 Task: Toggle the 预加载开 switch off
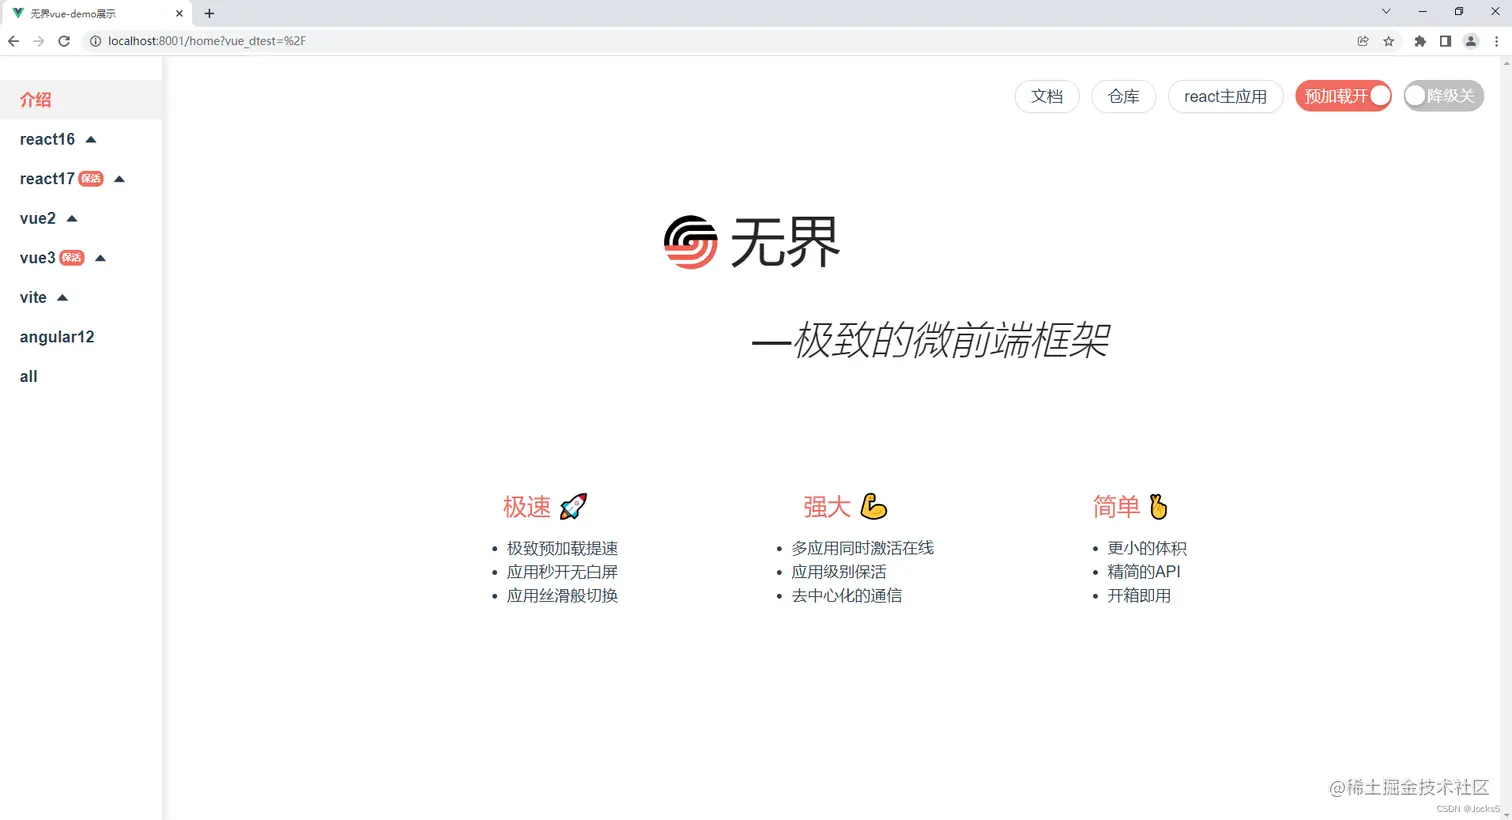pyautogui.click(x=1343, y=96)
